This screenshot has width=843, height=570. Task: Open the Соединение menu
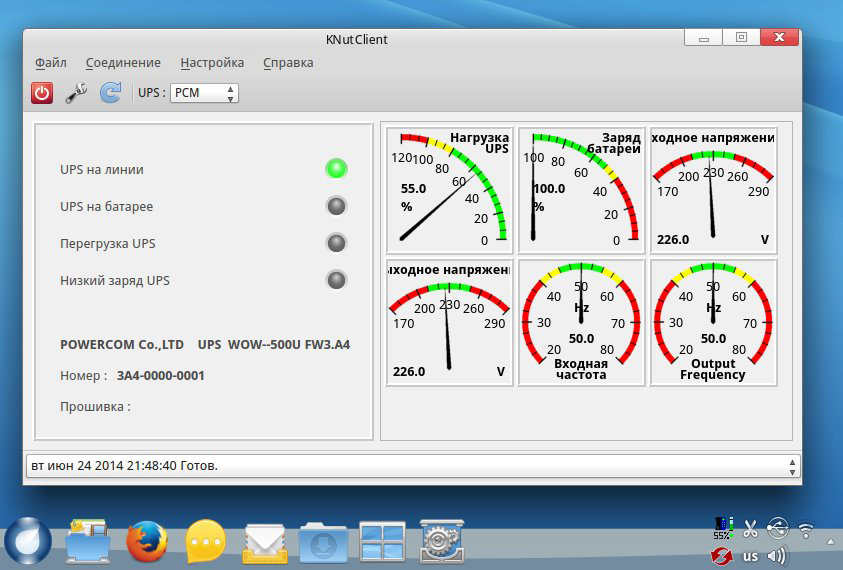pyautogui.click(x=123, y=62)
